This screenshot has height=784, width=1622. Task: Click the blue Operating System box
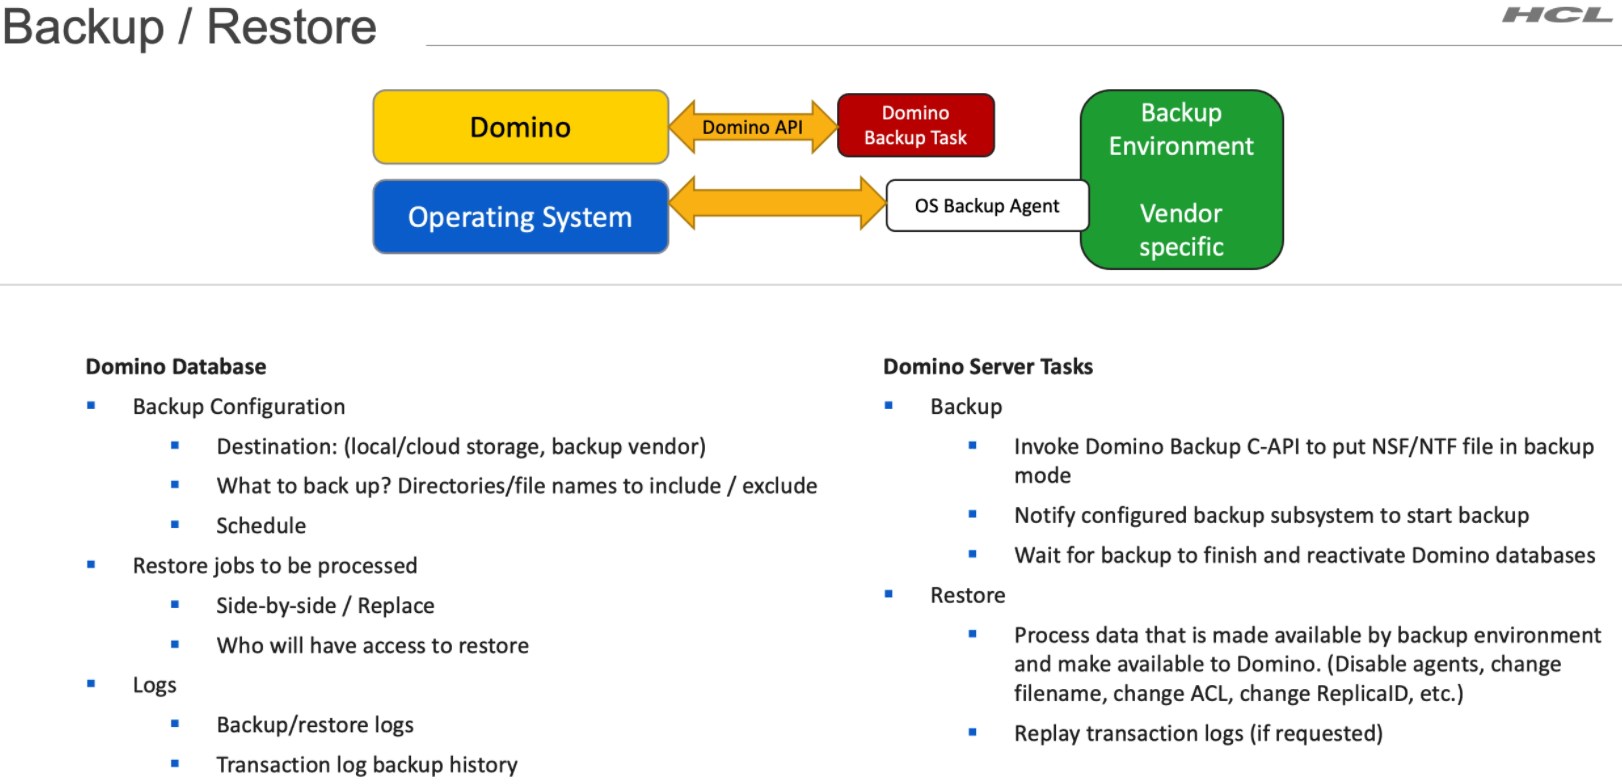520,217
